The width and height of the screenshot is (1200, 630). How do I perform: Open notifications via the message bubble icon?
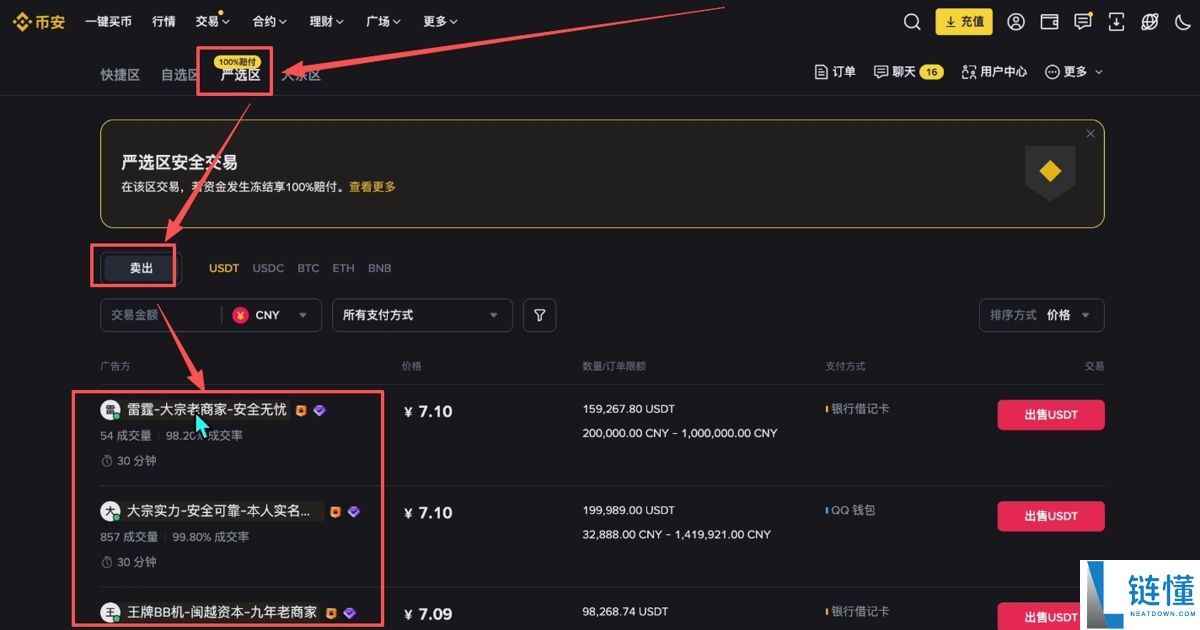1082,21
